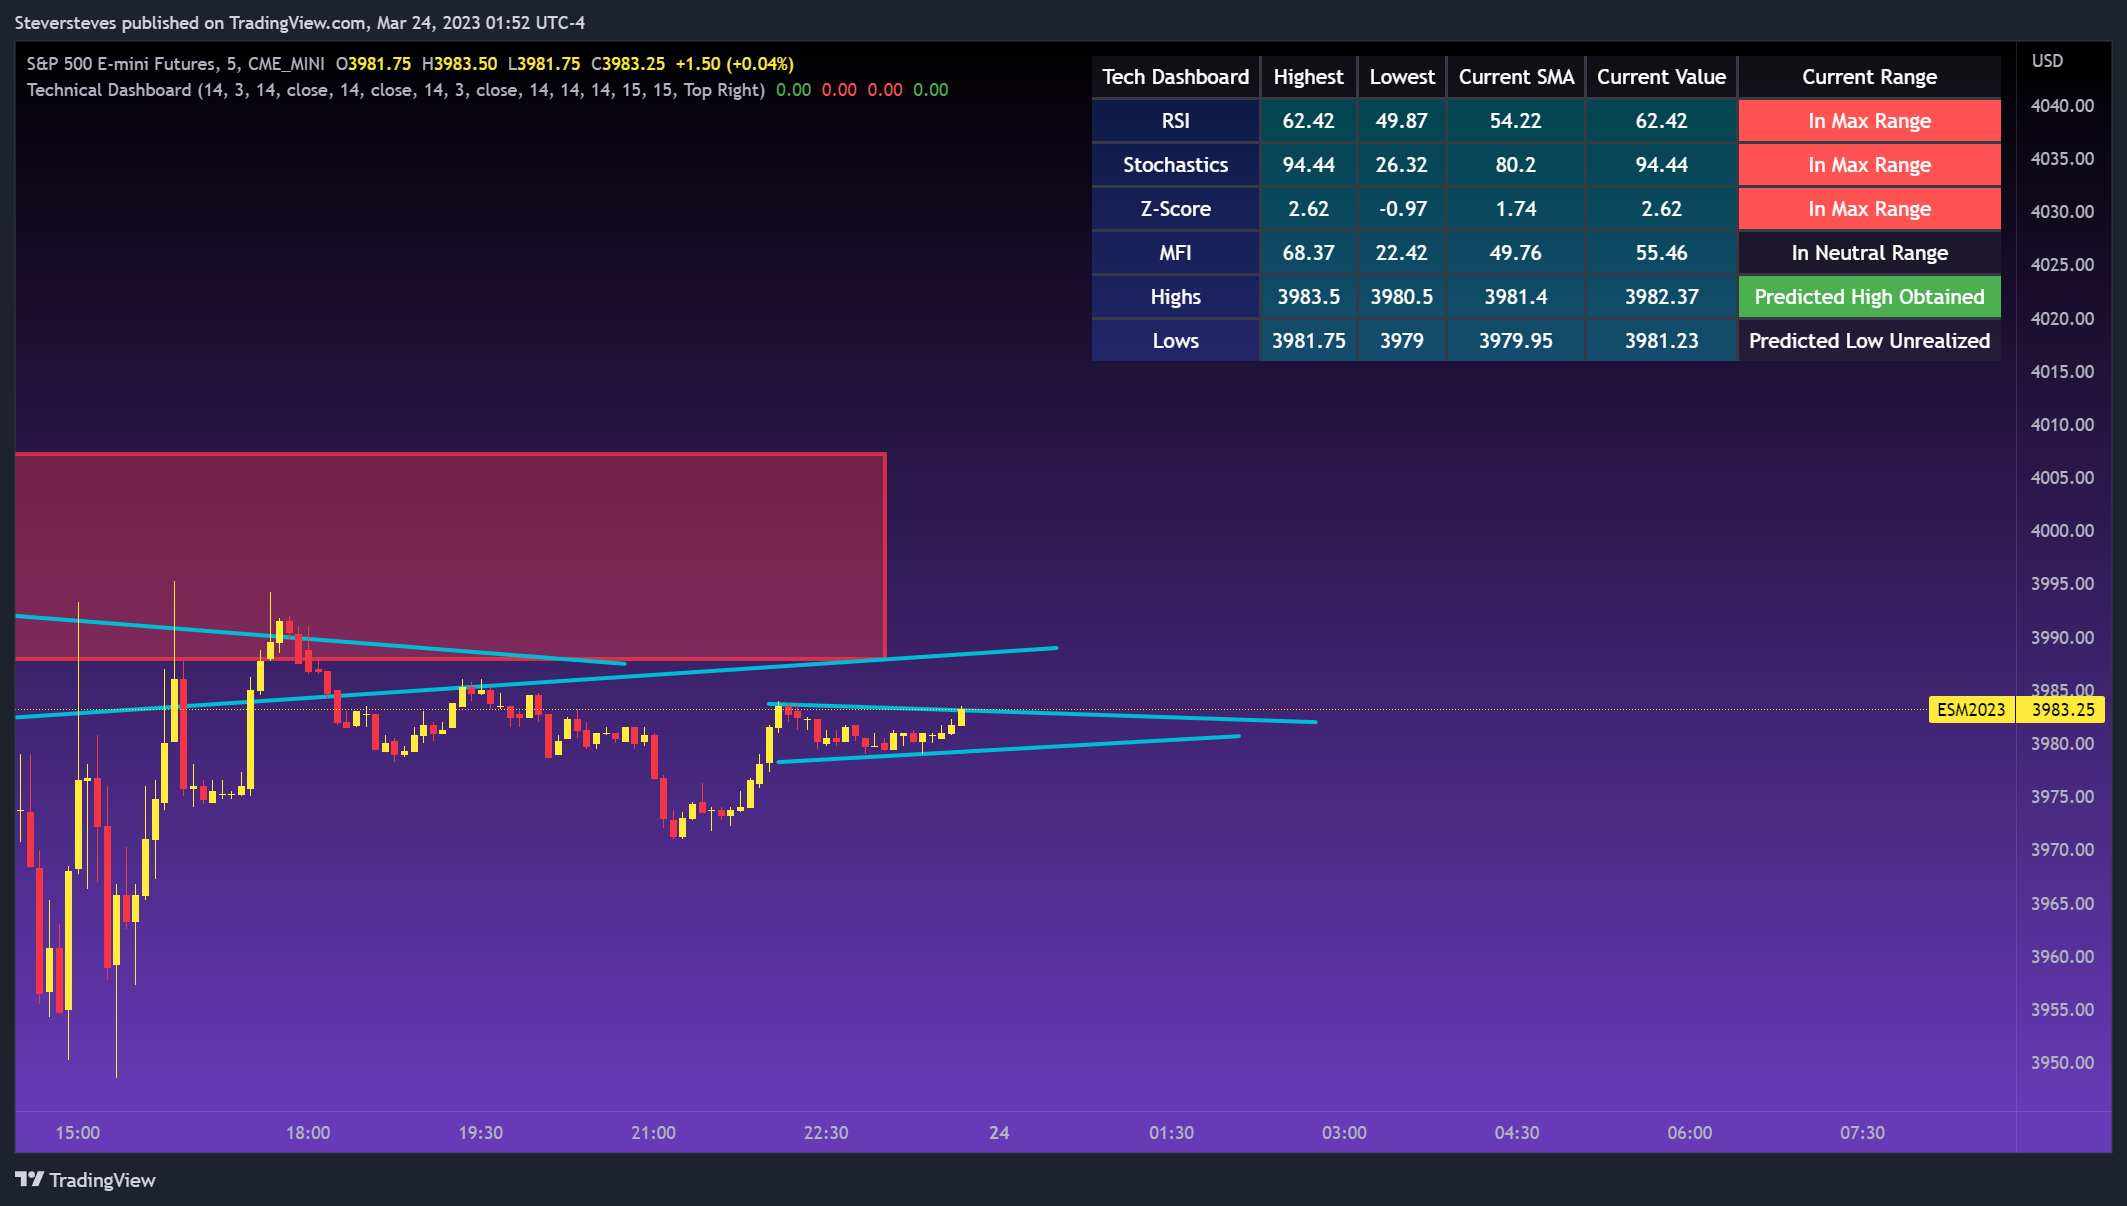Click the Lows row label
The height and width of the screenshot is (1206, 2127).
1175,341
